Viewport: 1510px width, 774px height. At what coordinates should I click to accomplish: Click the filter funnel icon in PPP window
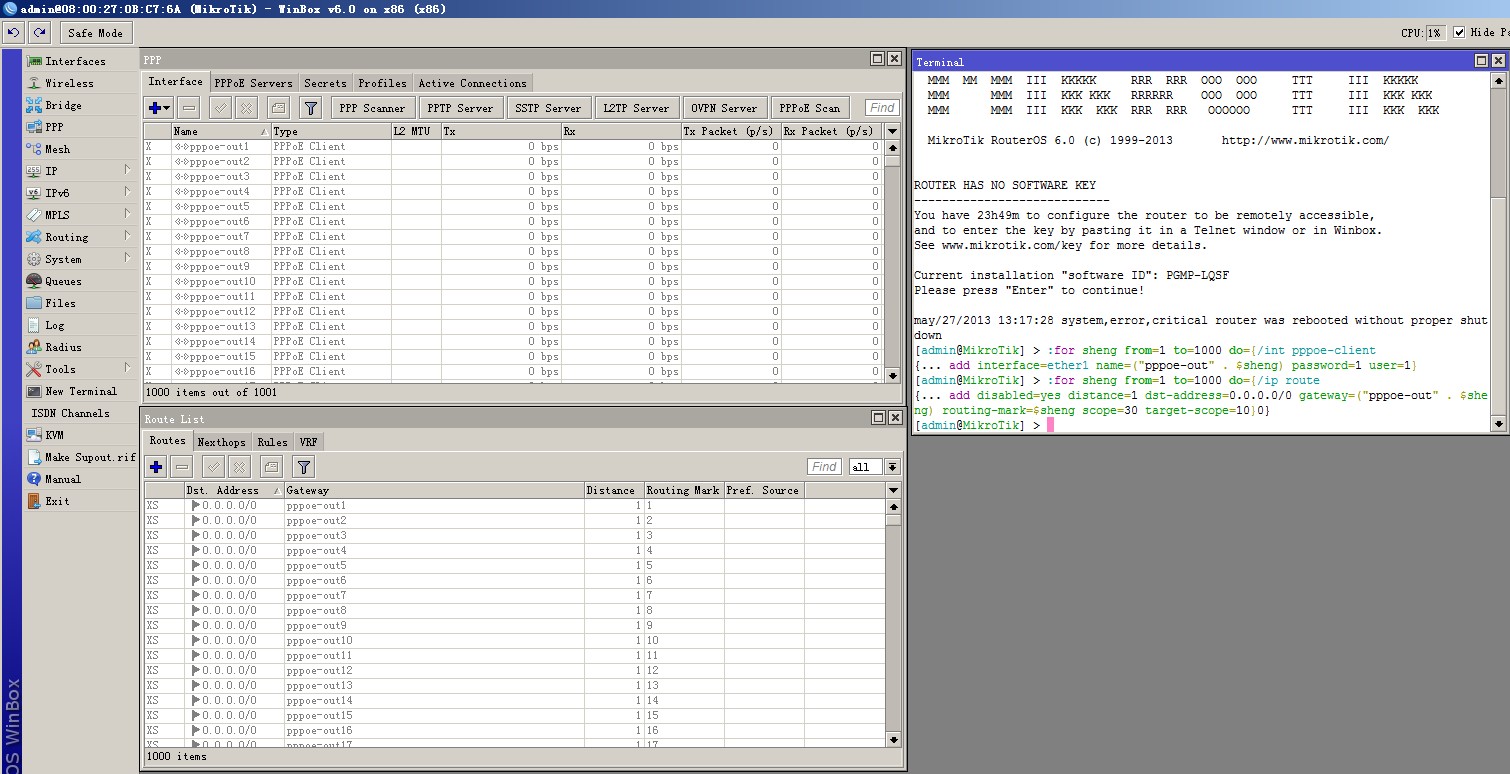(x=311, y=108)
